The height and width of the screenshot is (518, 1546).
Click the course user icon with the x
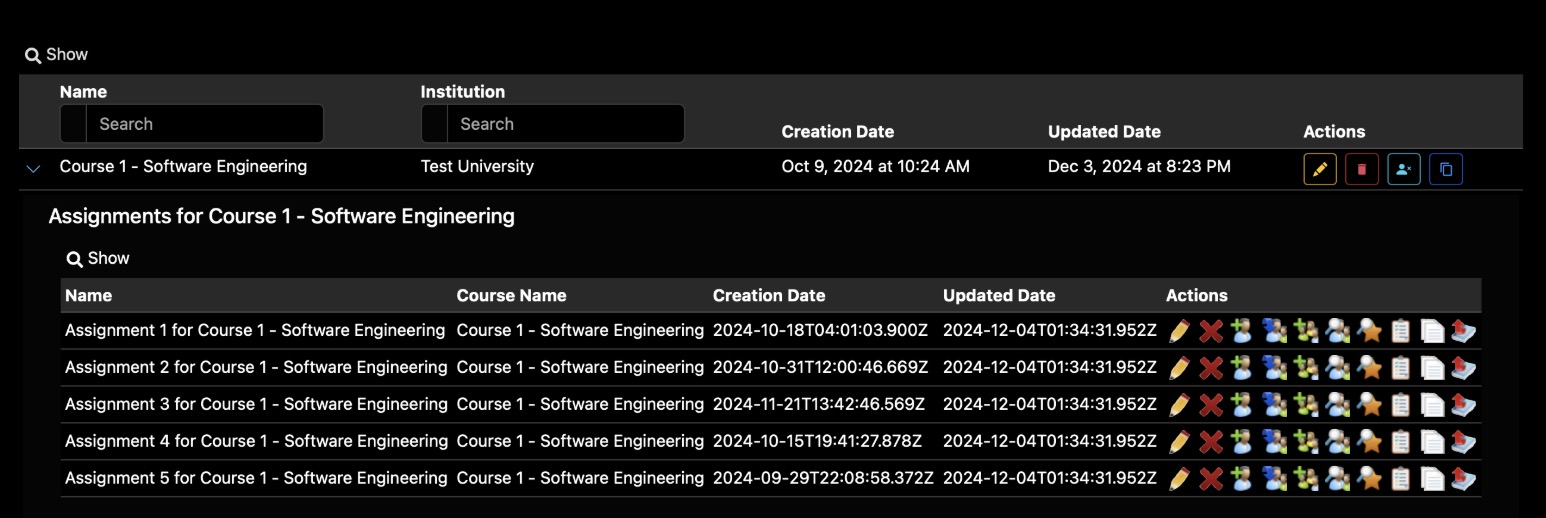pyautogui.click(x=1403, y=169)
